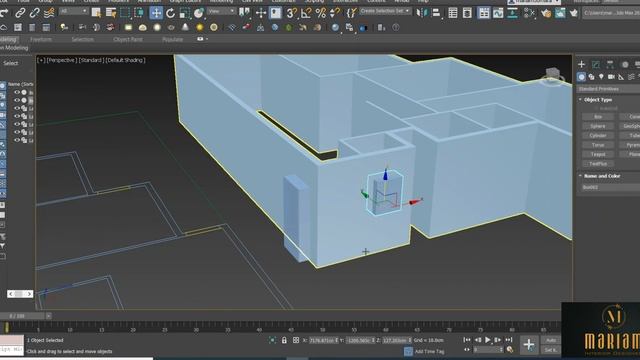The height and width of the screenshot is (360, 640).
Task: Click the object name input field
Action: pos(611,187)
